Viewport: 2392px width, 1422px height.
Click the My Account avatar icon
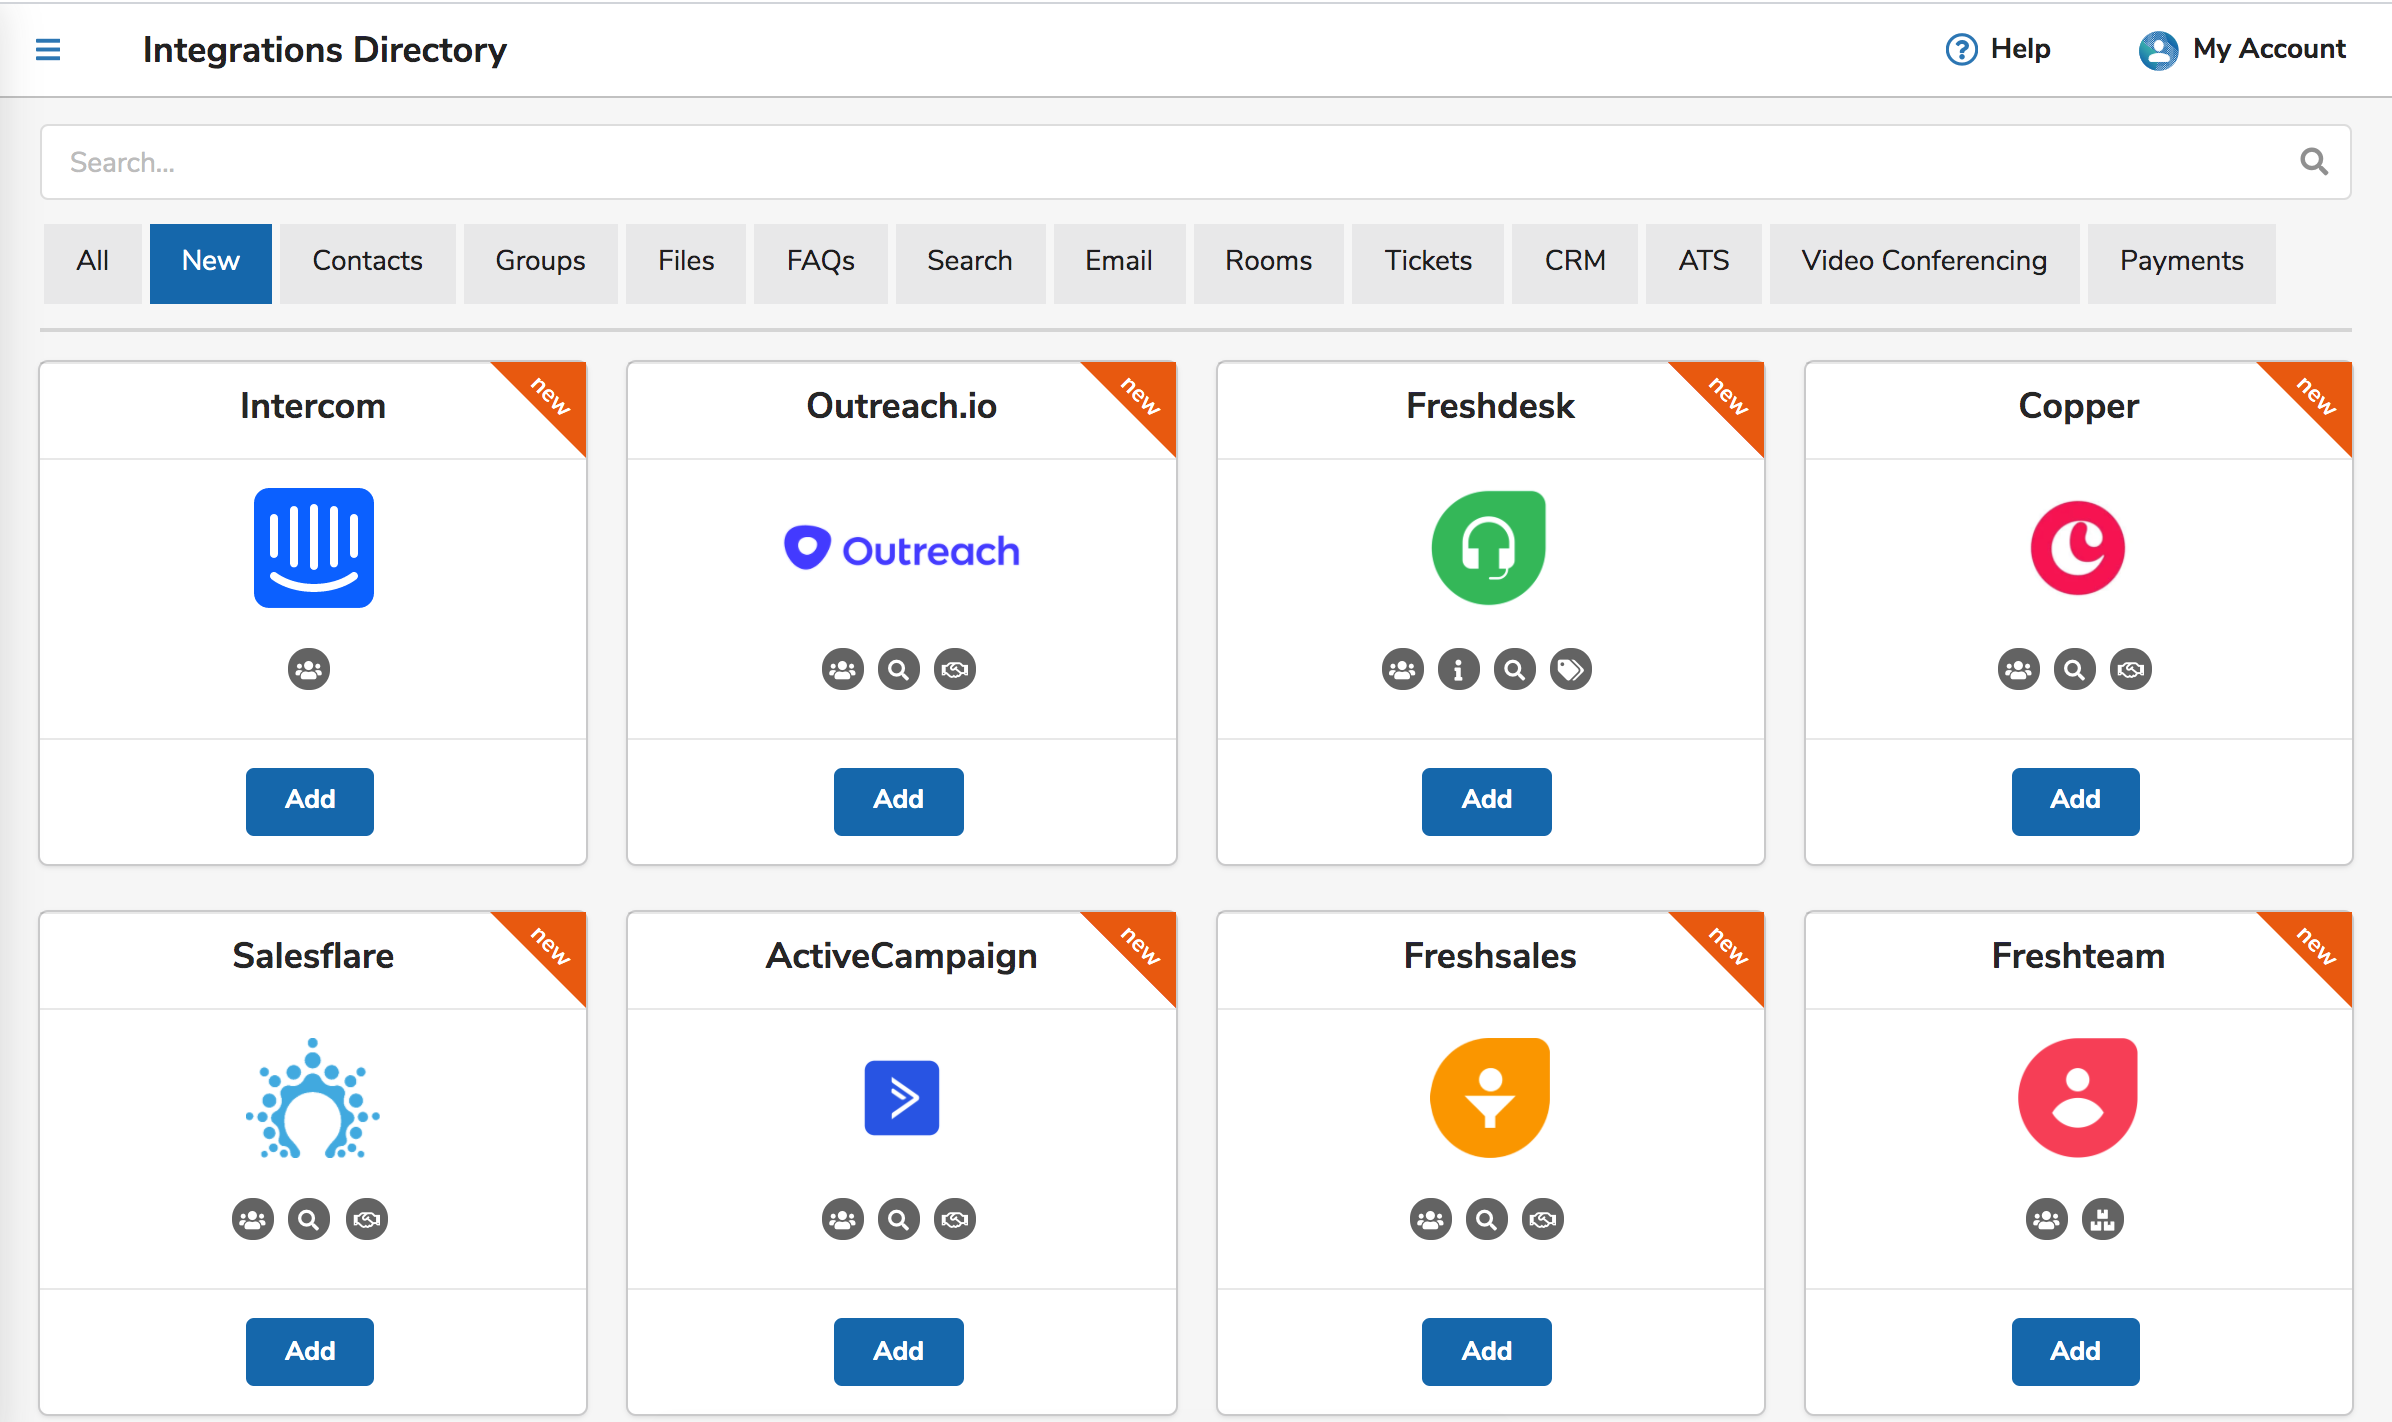(2158, 49)
